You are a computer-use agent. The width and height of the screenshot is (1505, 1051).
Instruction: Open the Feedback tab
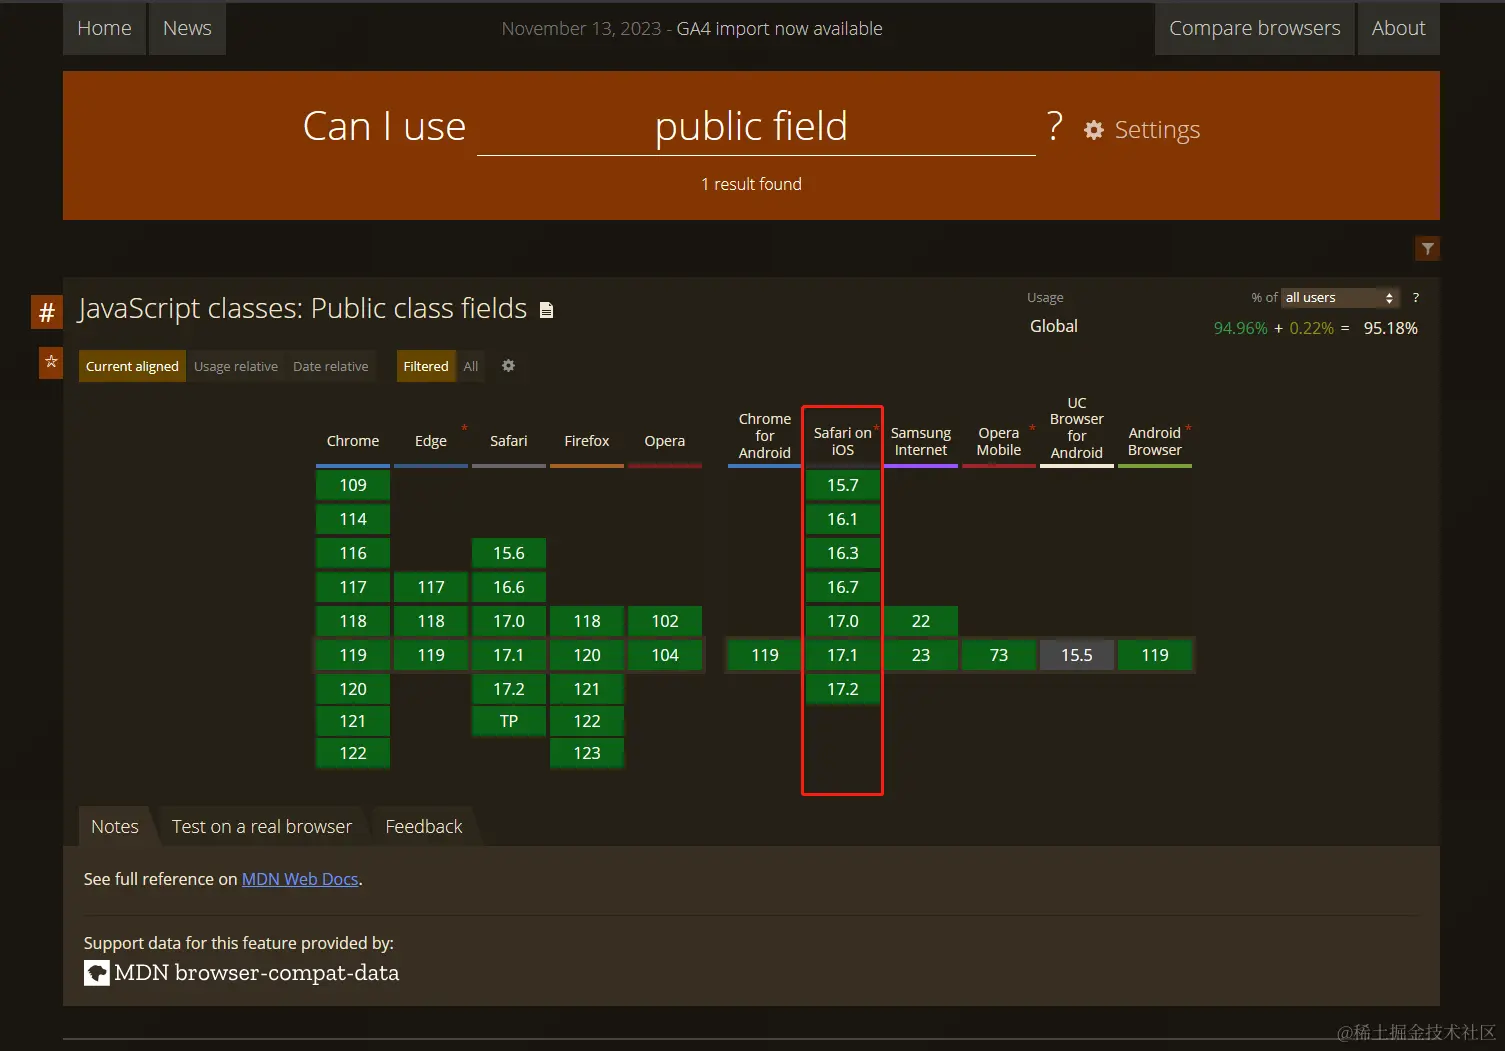pos(424,826)
